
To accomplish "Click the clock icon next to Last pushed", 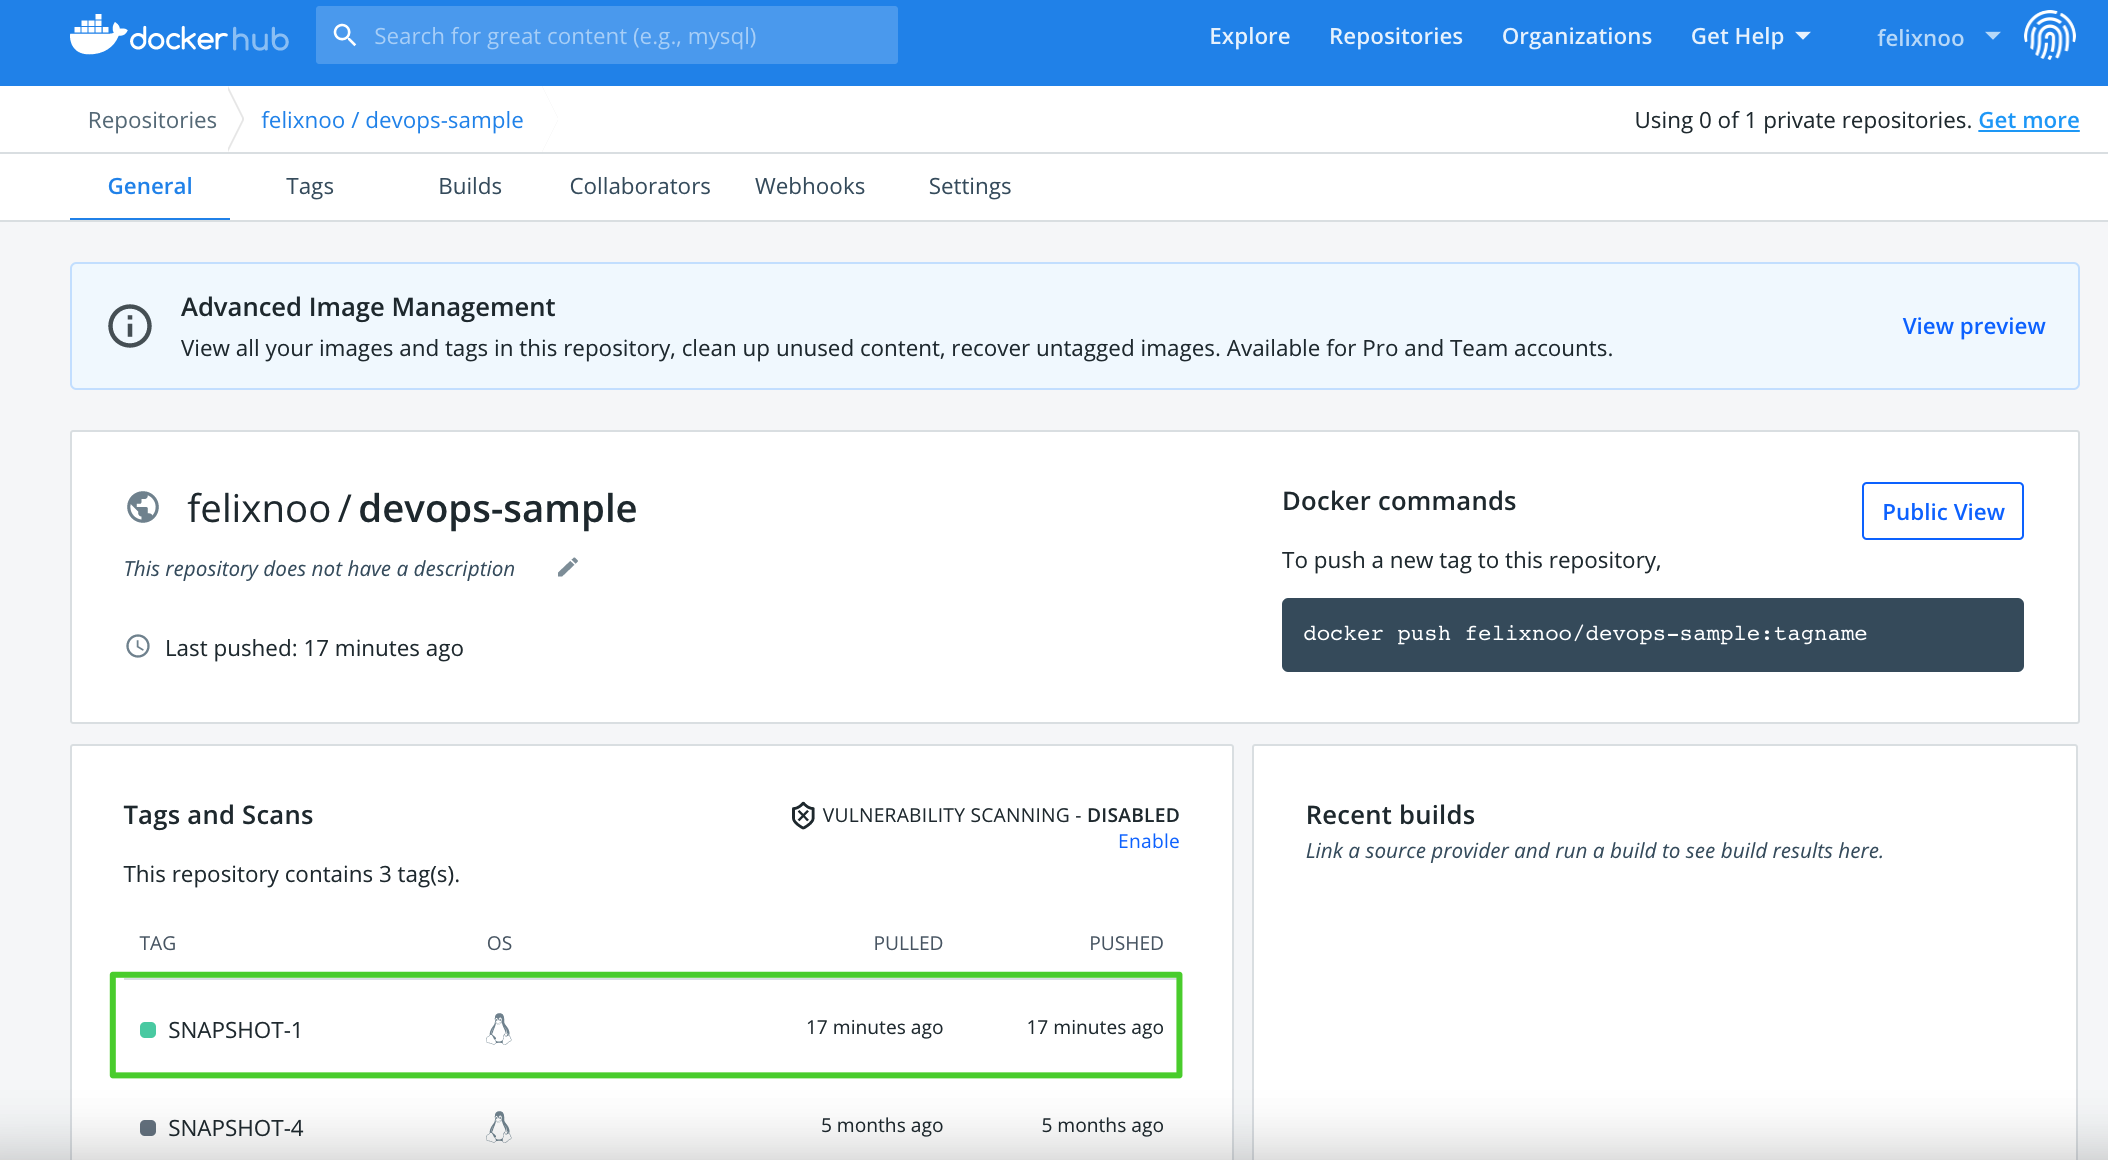I will pyautogui.click(x=137, y=647).
